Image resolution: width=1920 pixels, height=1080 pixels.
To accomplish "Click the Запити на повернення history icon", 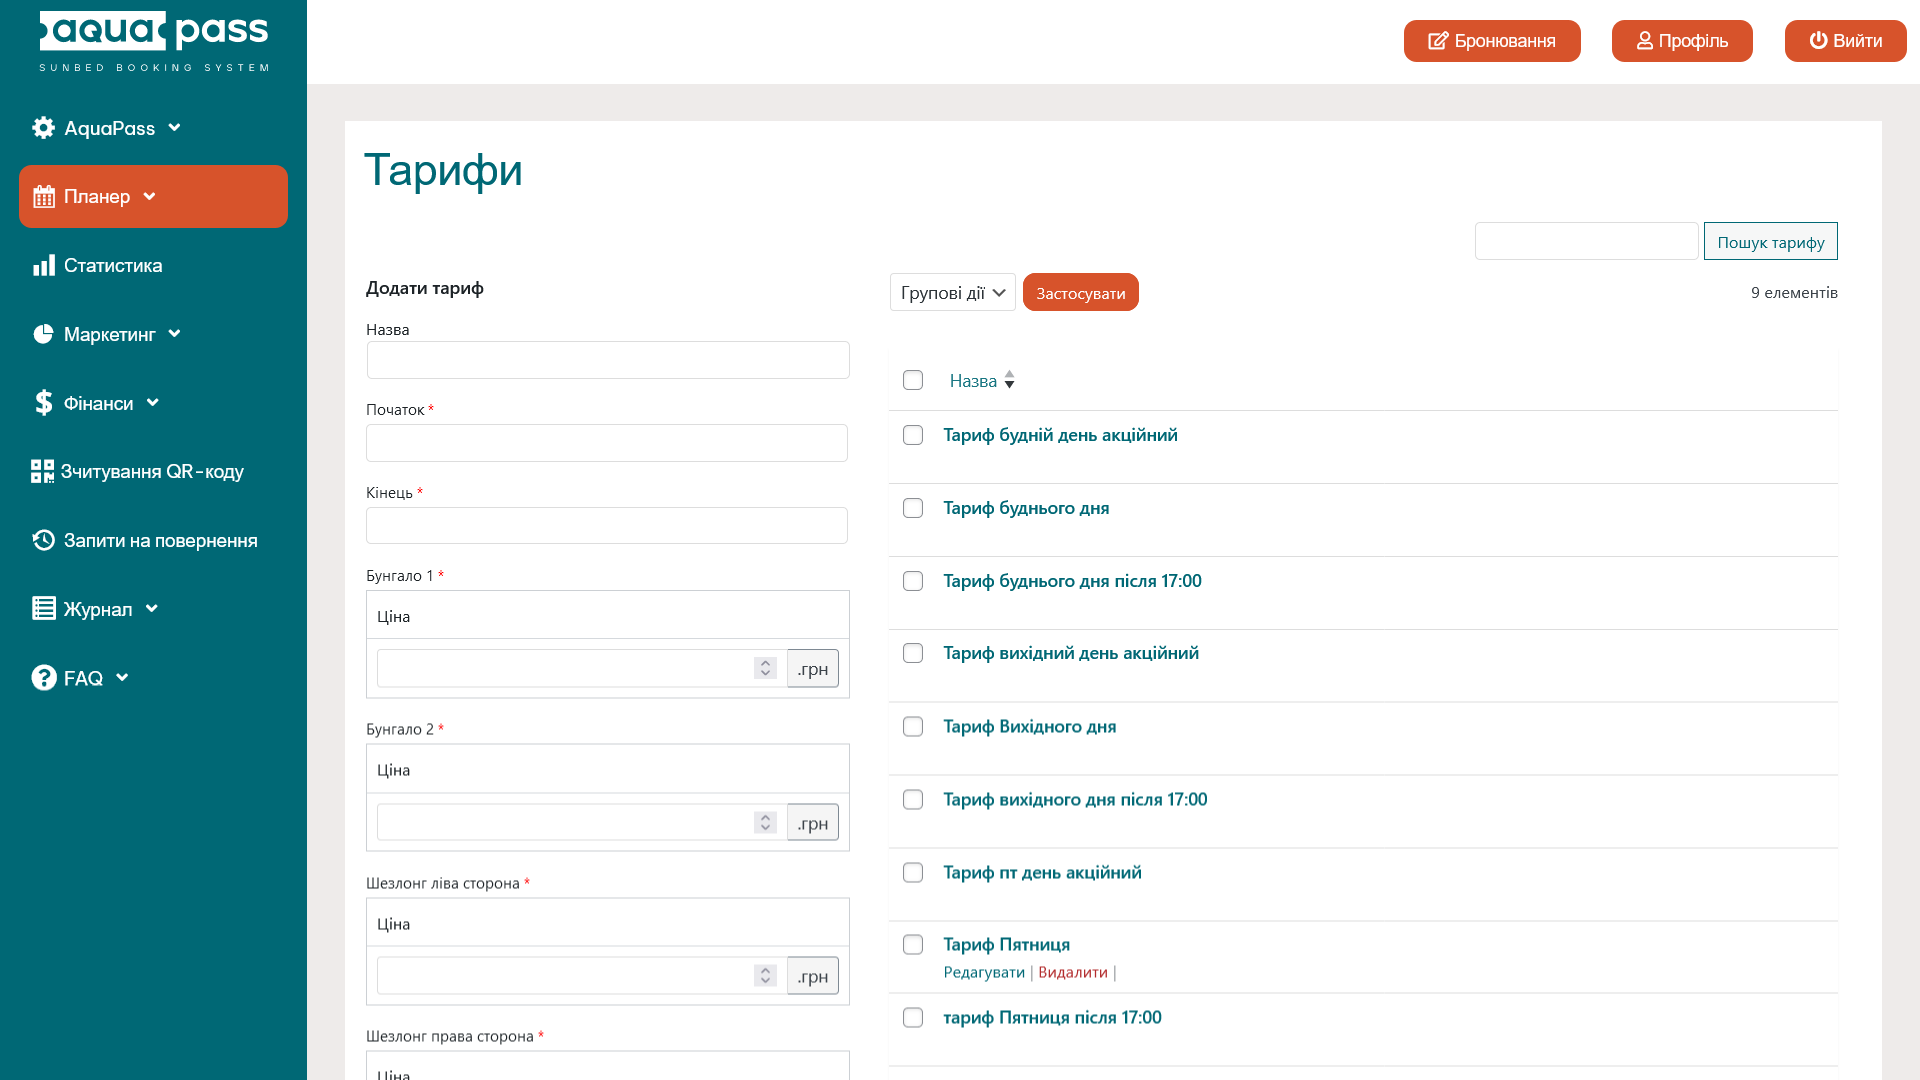I will pyautogui.click(x=43, y=540).
